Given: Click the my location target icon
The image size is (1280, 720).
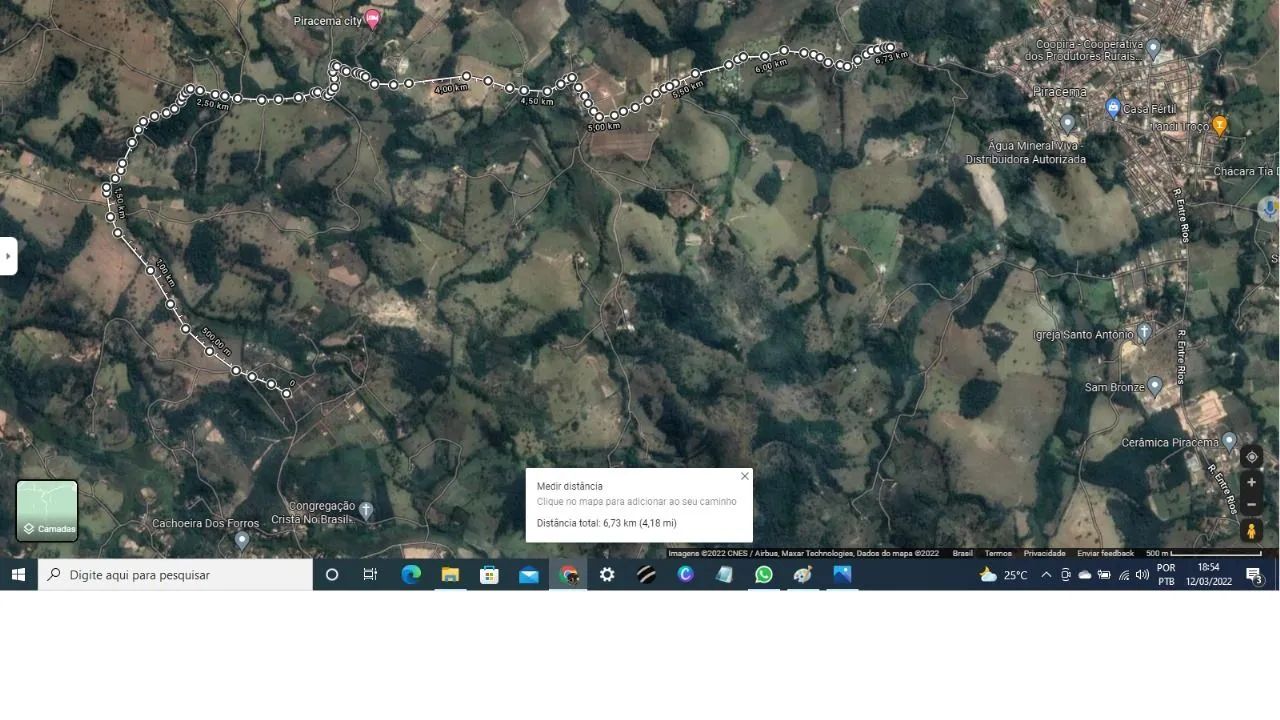Looking at the screenshot, I should 1251,457.
